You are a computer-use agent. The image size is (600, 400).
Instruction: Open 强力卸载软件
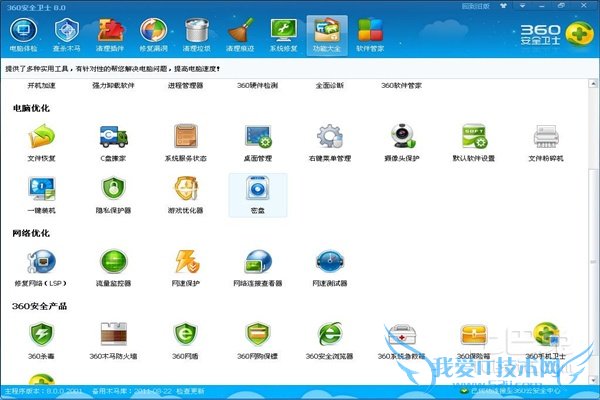tap(113, 85)
